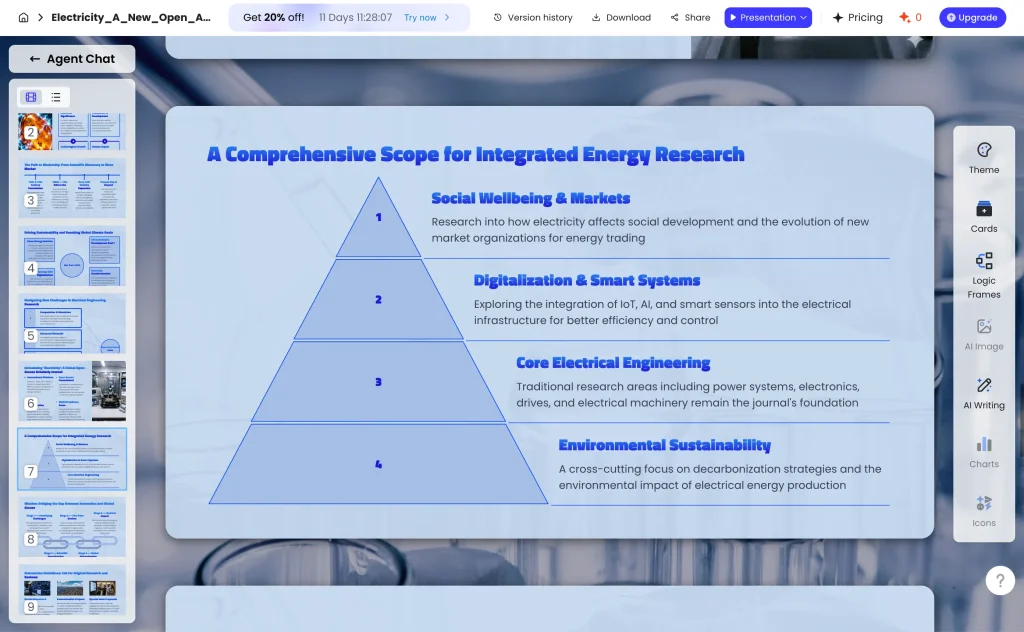Open the Theme panel icon
1024x632 pixels.
pos(984,158)
